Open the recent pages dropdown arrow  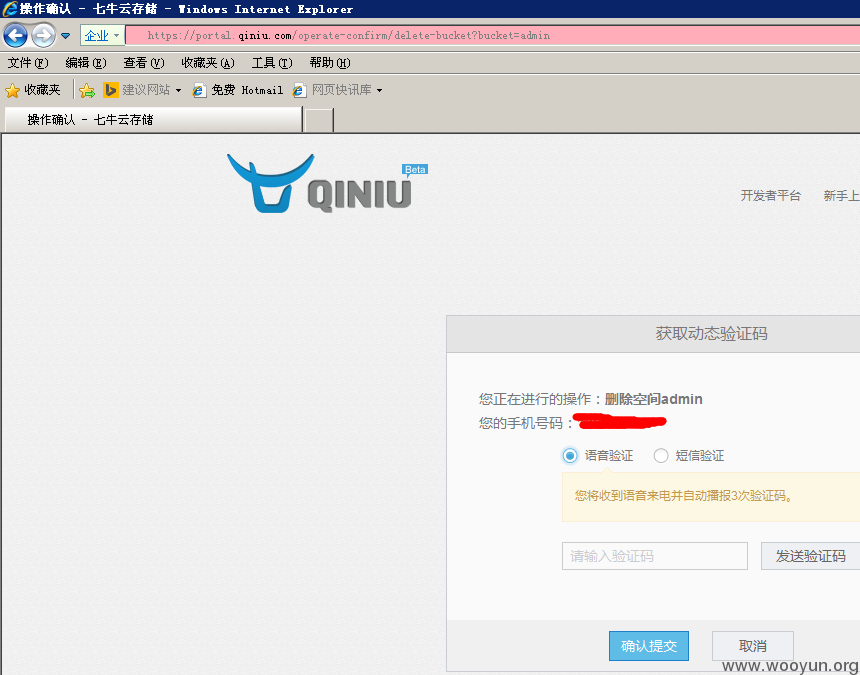[x=66, y=36]
